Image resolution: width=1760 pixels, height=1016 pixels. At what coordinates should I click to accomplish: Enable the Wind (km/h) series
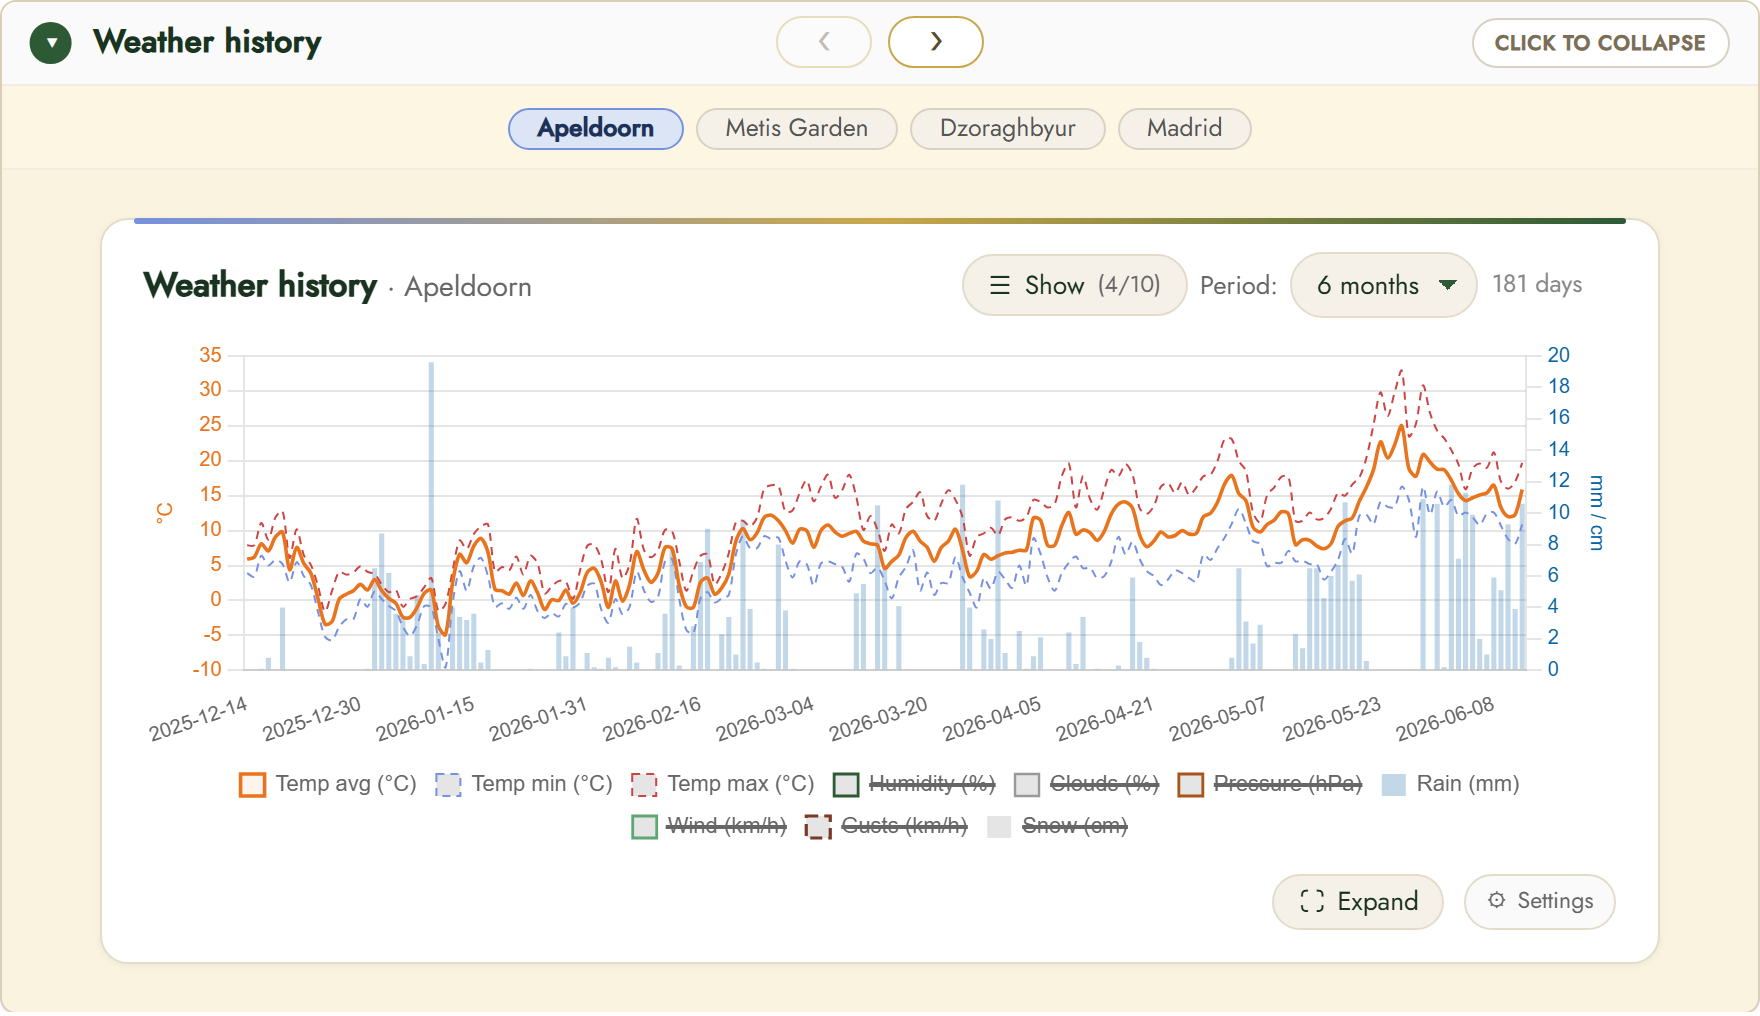710,826
